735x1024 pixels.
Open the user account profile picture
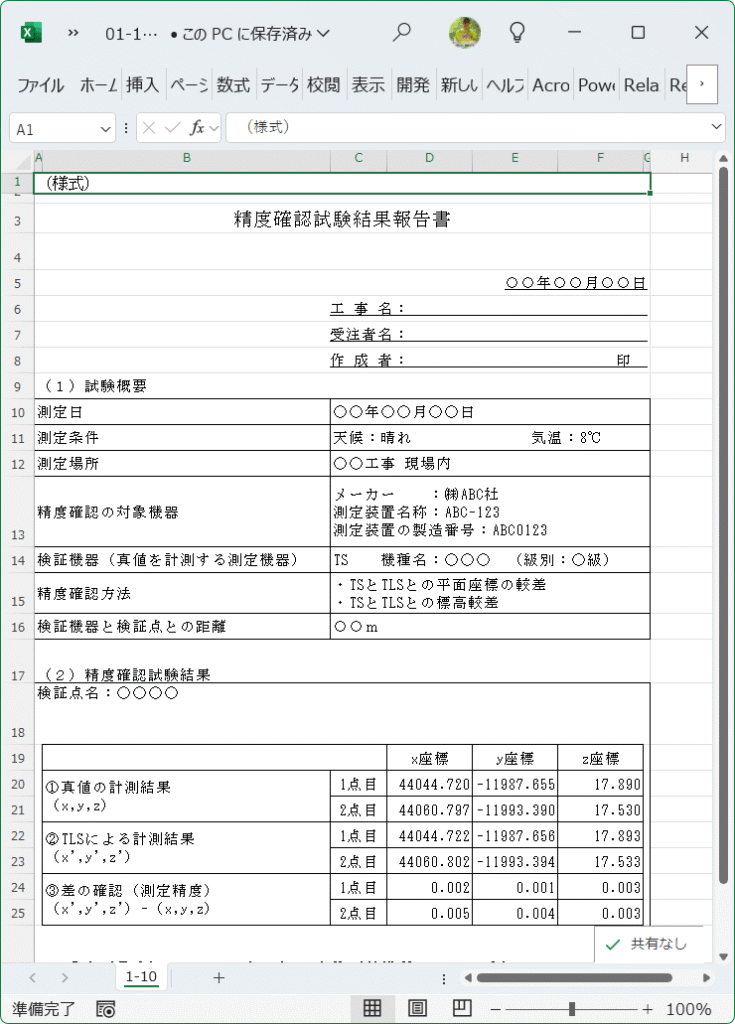[465, 32]
